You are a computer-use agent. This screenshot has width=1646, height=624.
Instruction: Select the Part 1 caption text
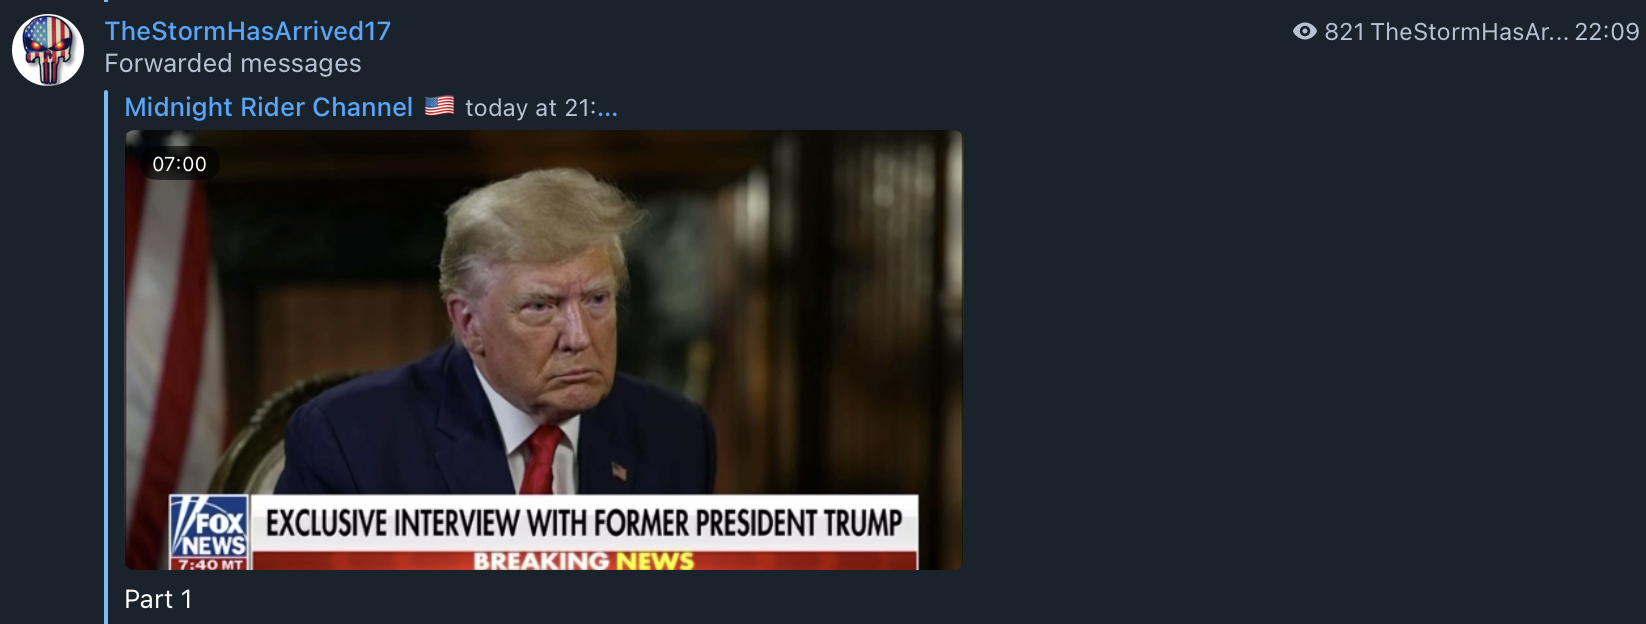click(x=158, y=599)
